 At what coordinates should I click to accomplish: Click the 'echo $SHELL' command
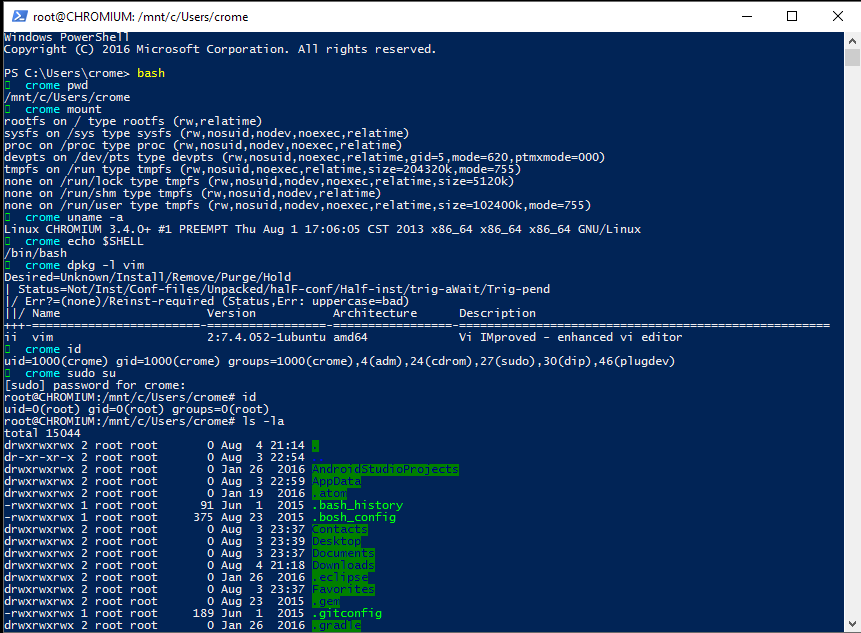(105, 241)
